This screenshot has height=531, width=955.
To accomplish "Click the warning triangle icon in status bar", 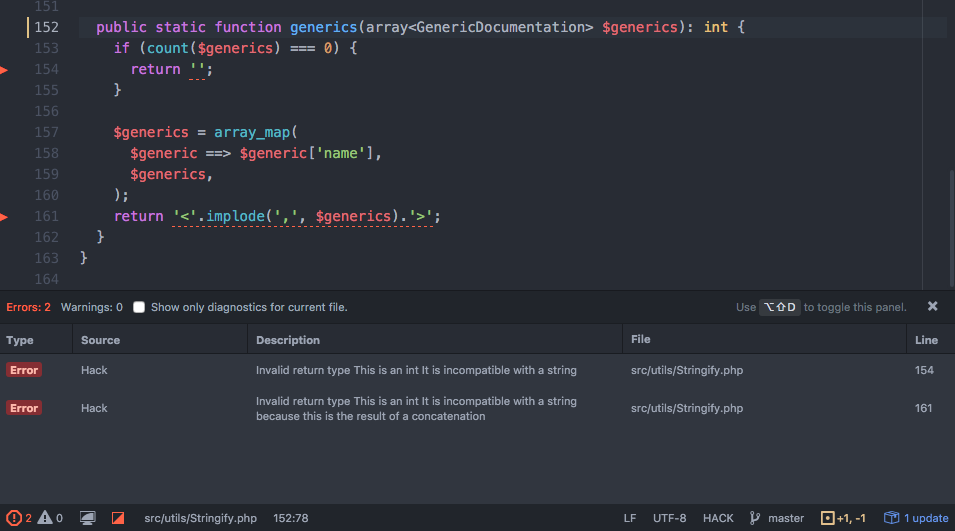I will [x=45, y=518].
